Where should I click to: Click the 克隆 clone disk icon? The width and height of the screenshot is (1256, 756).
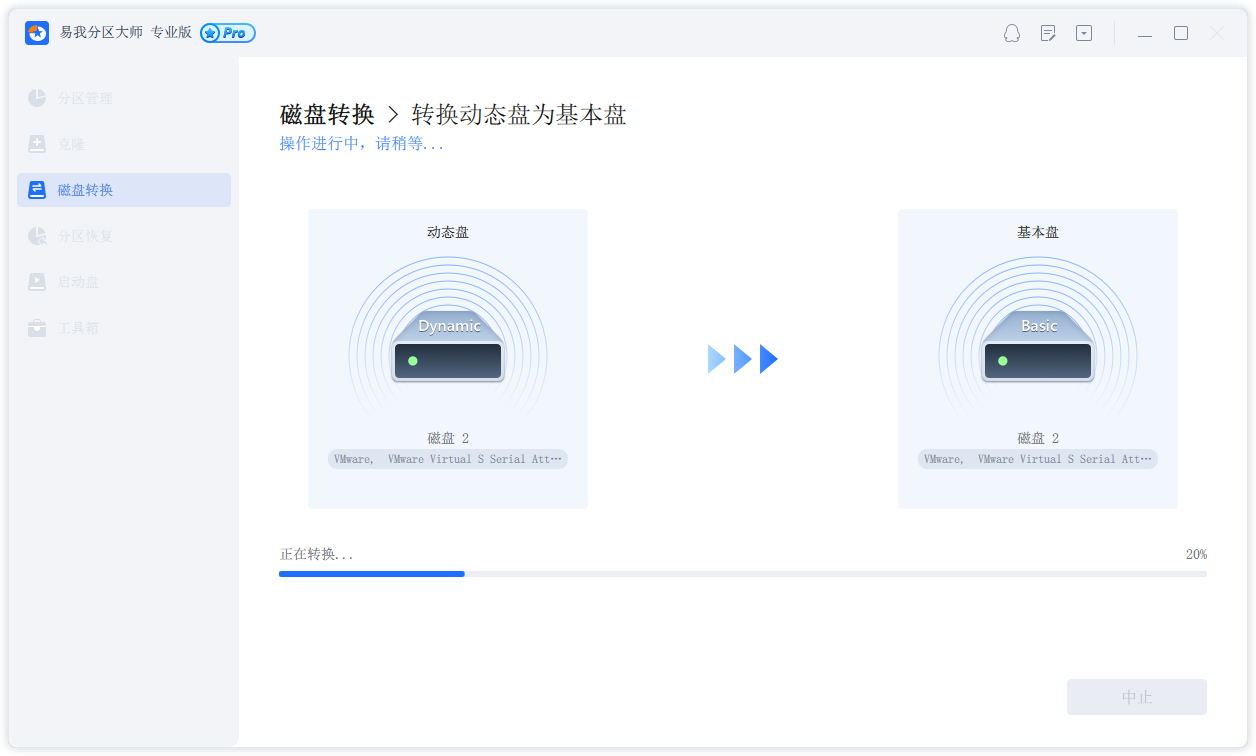click(x=37, y=144)
